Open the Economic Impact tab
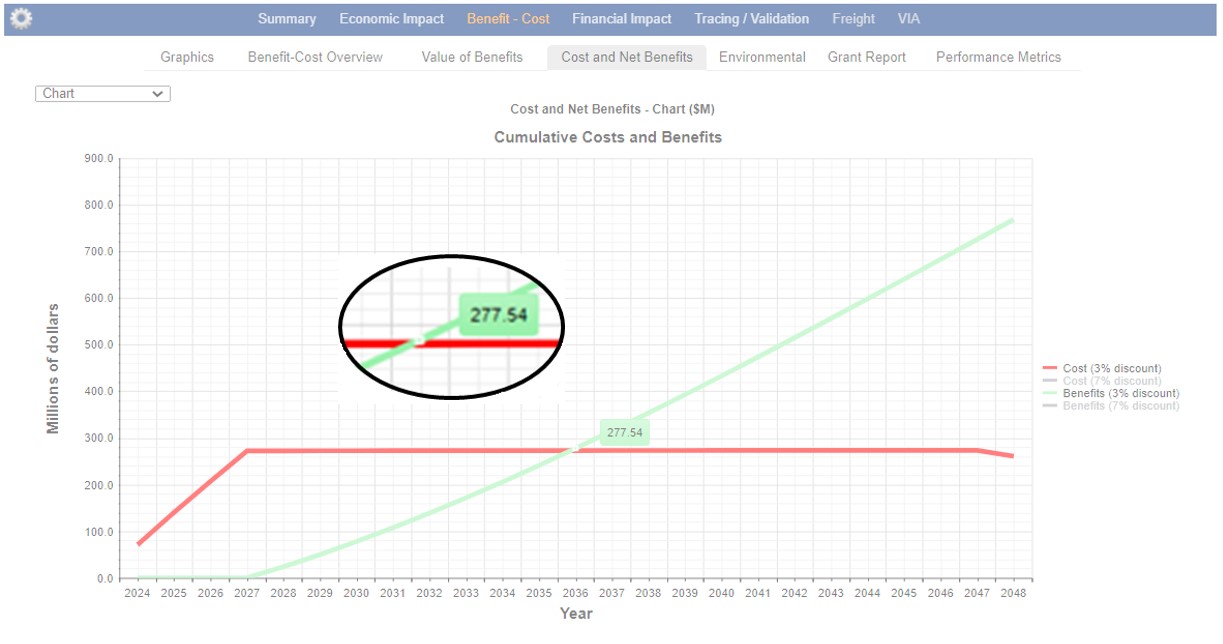The height and width of the screenshot is (644, 1223). 391,19
